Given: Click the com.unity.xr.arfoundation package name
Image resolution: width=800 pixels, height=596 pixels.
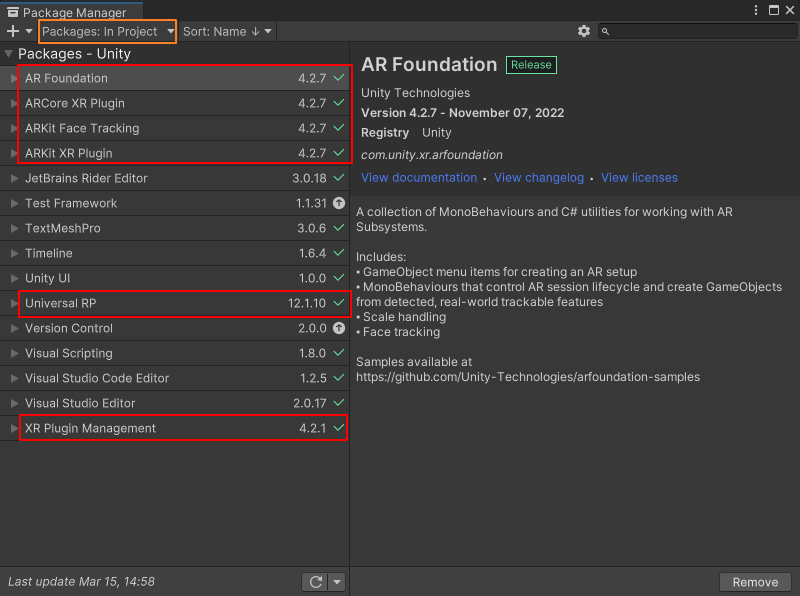Looking at the screenshot, I should (432, 155).
